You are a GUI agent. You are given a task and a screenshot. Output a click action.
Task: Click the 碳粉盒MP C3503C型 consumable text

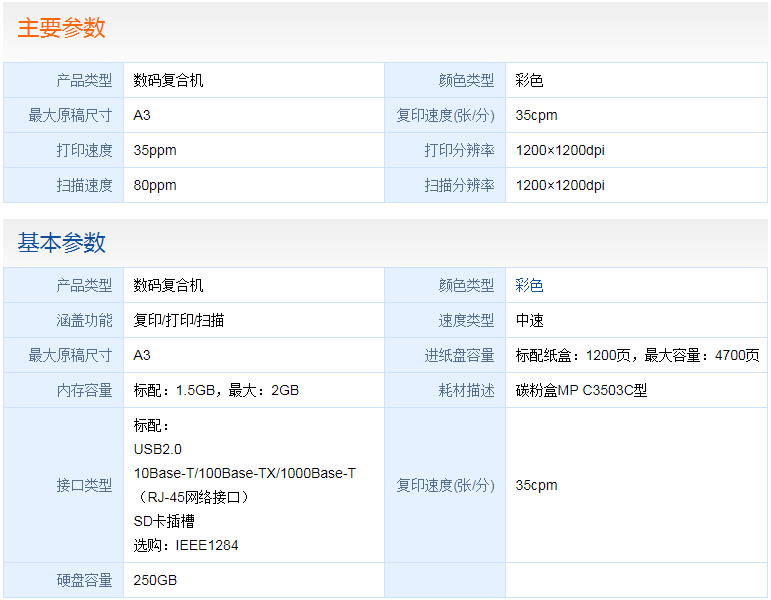click(581, 390)
